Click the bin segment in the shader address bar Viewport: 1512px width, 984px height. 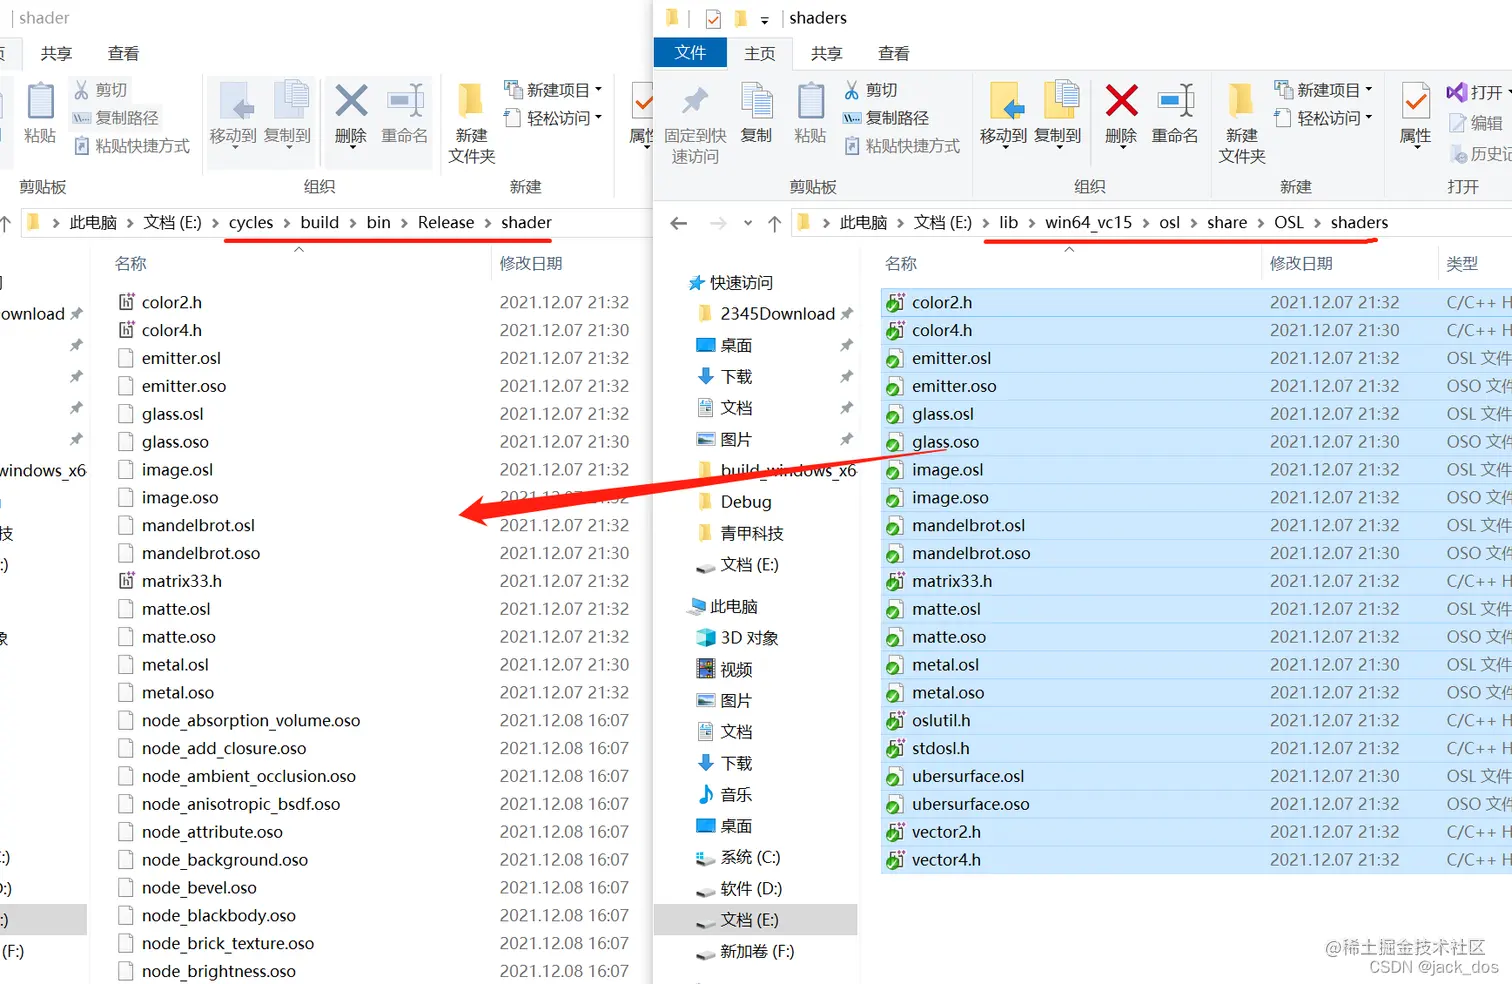point(379,223)
